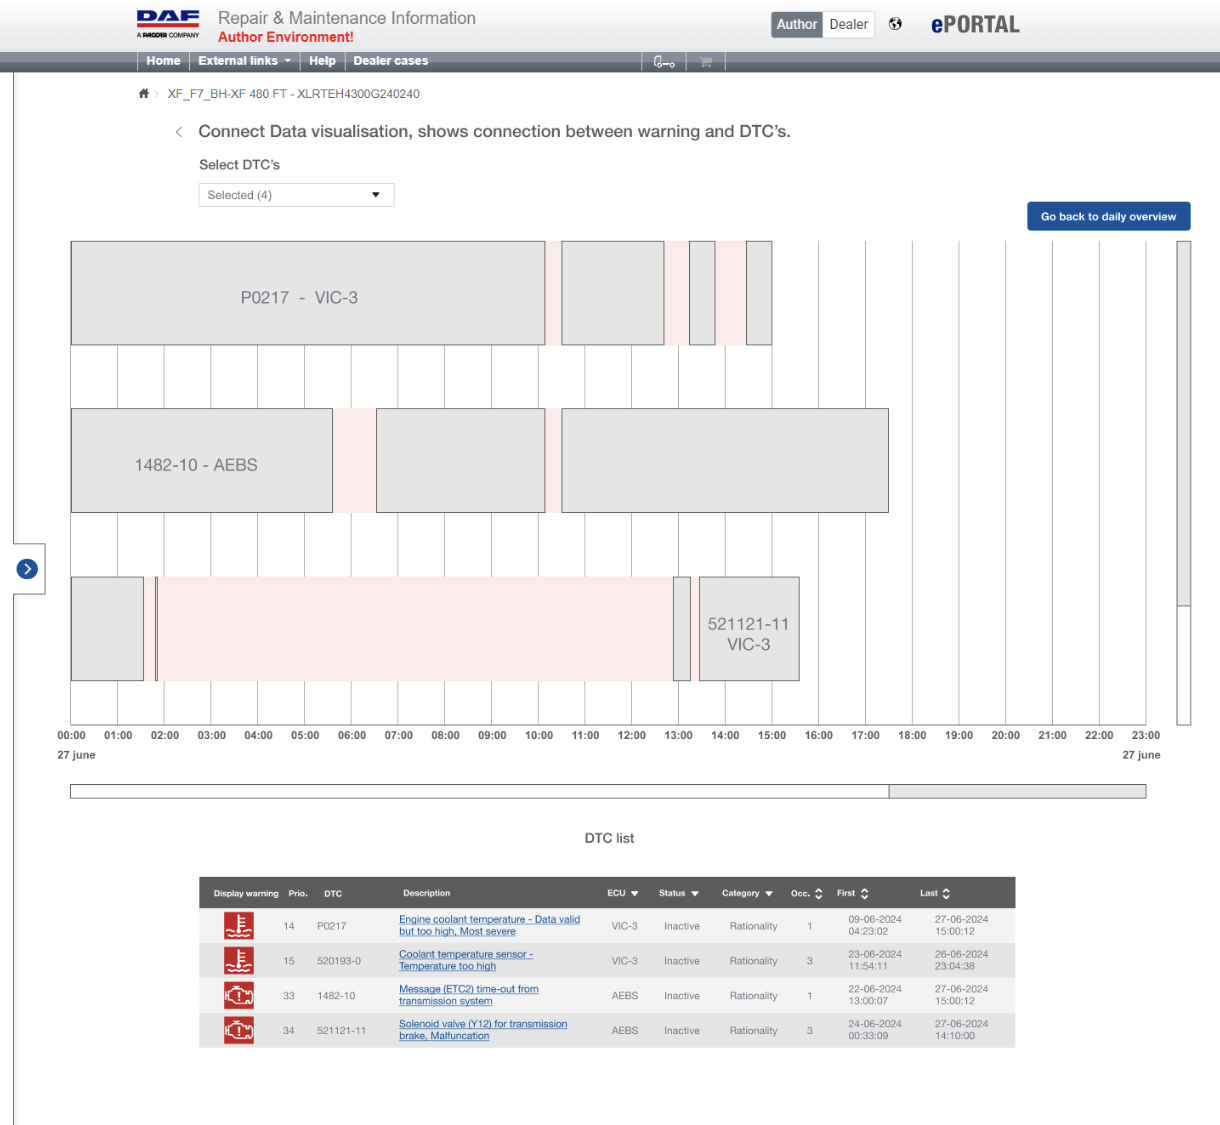Click the home breadcrumb icon
This screenshot has width=1220, height=1125.
click(144, 94)
